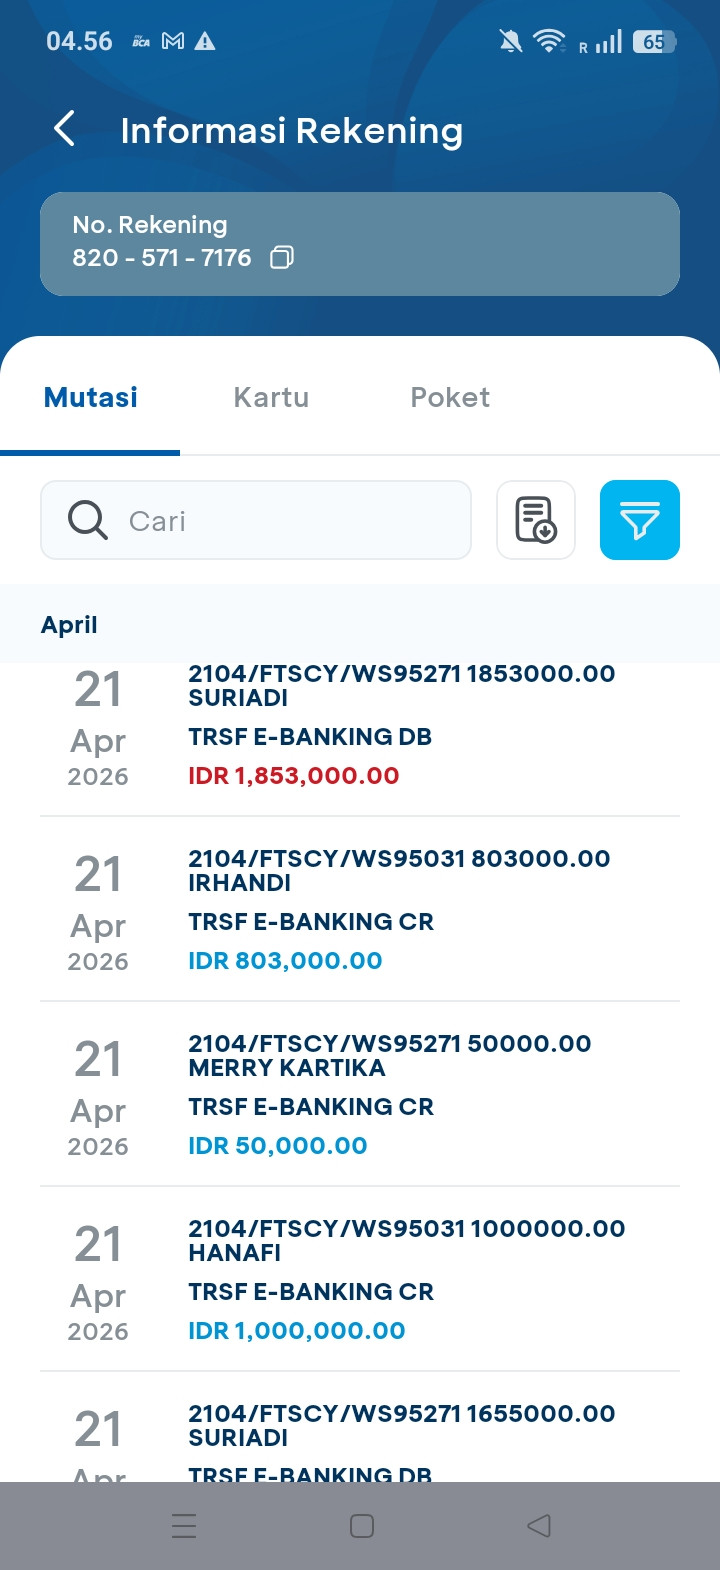Tap the download statement icon
Screen dimensions: 720x1570
click(536, 520)
